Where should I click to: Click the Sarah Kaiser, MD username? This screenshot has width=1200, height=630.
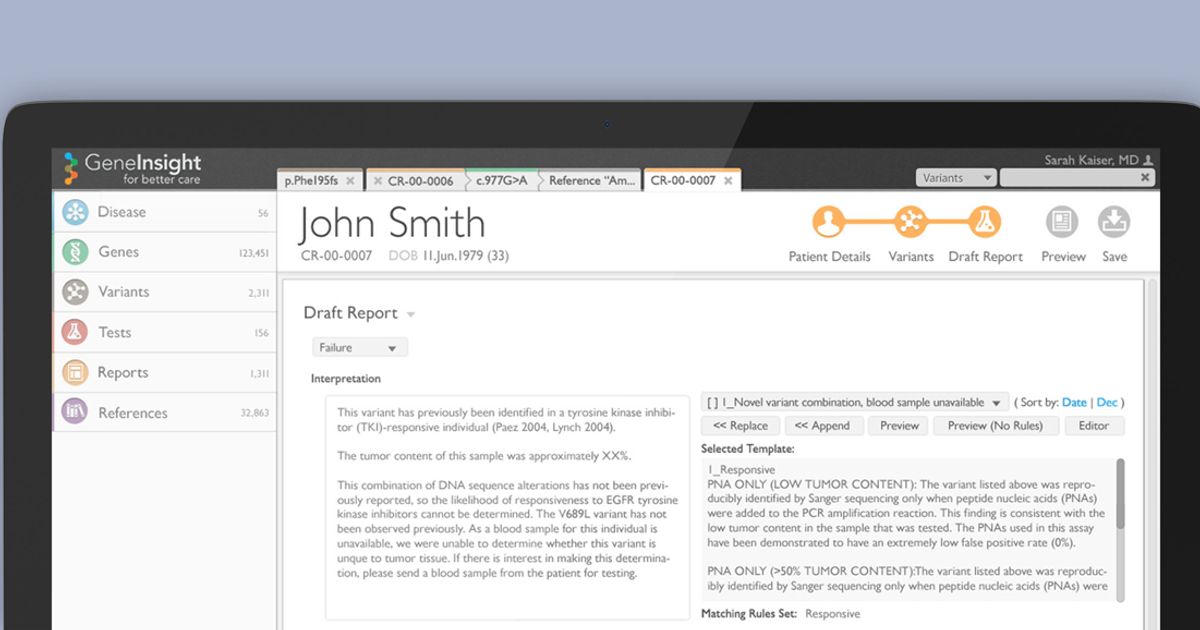pos(1091,160)
